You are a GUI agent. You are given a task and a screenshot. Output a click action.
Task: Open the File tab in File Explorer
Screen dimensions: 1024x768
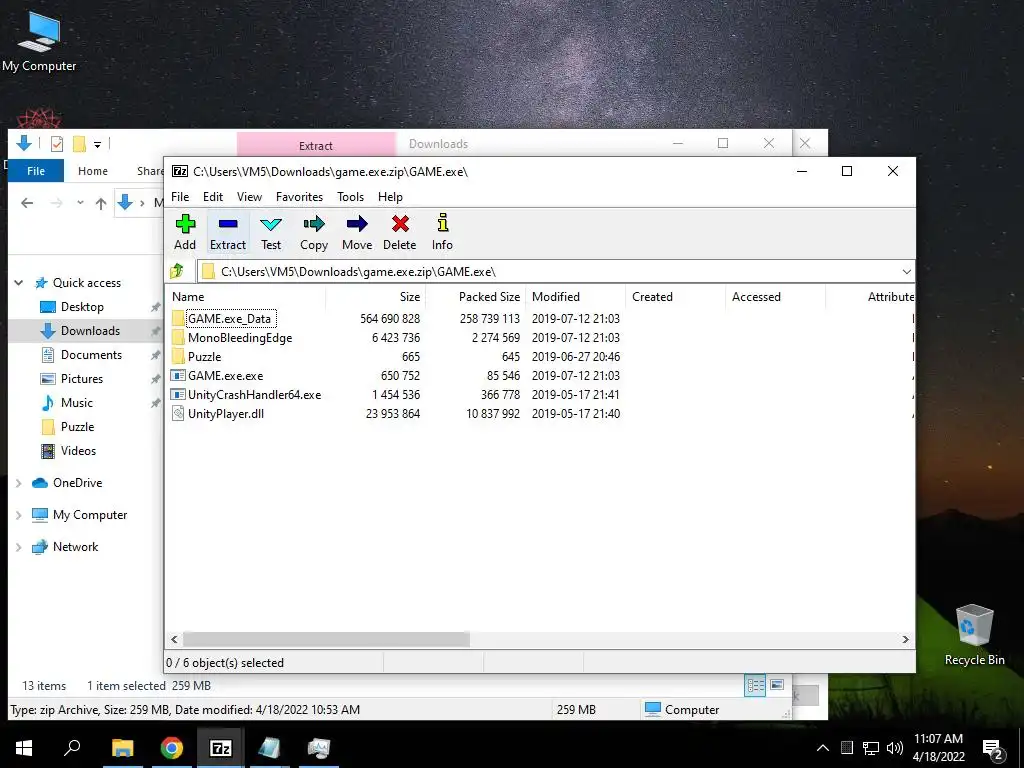[x=36, y=171]
